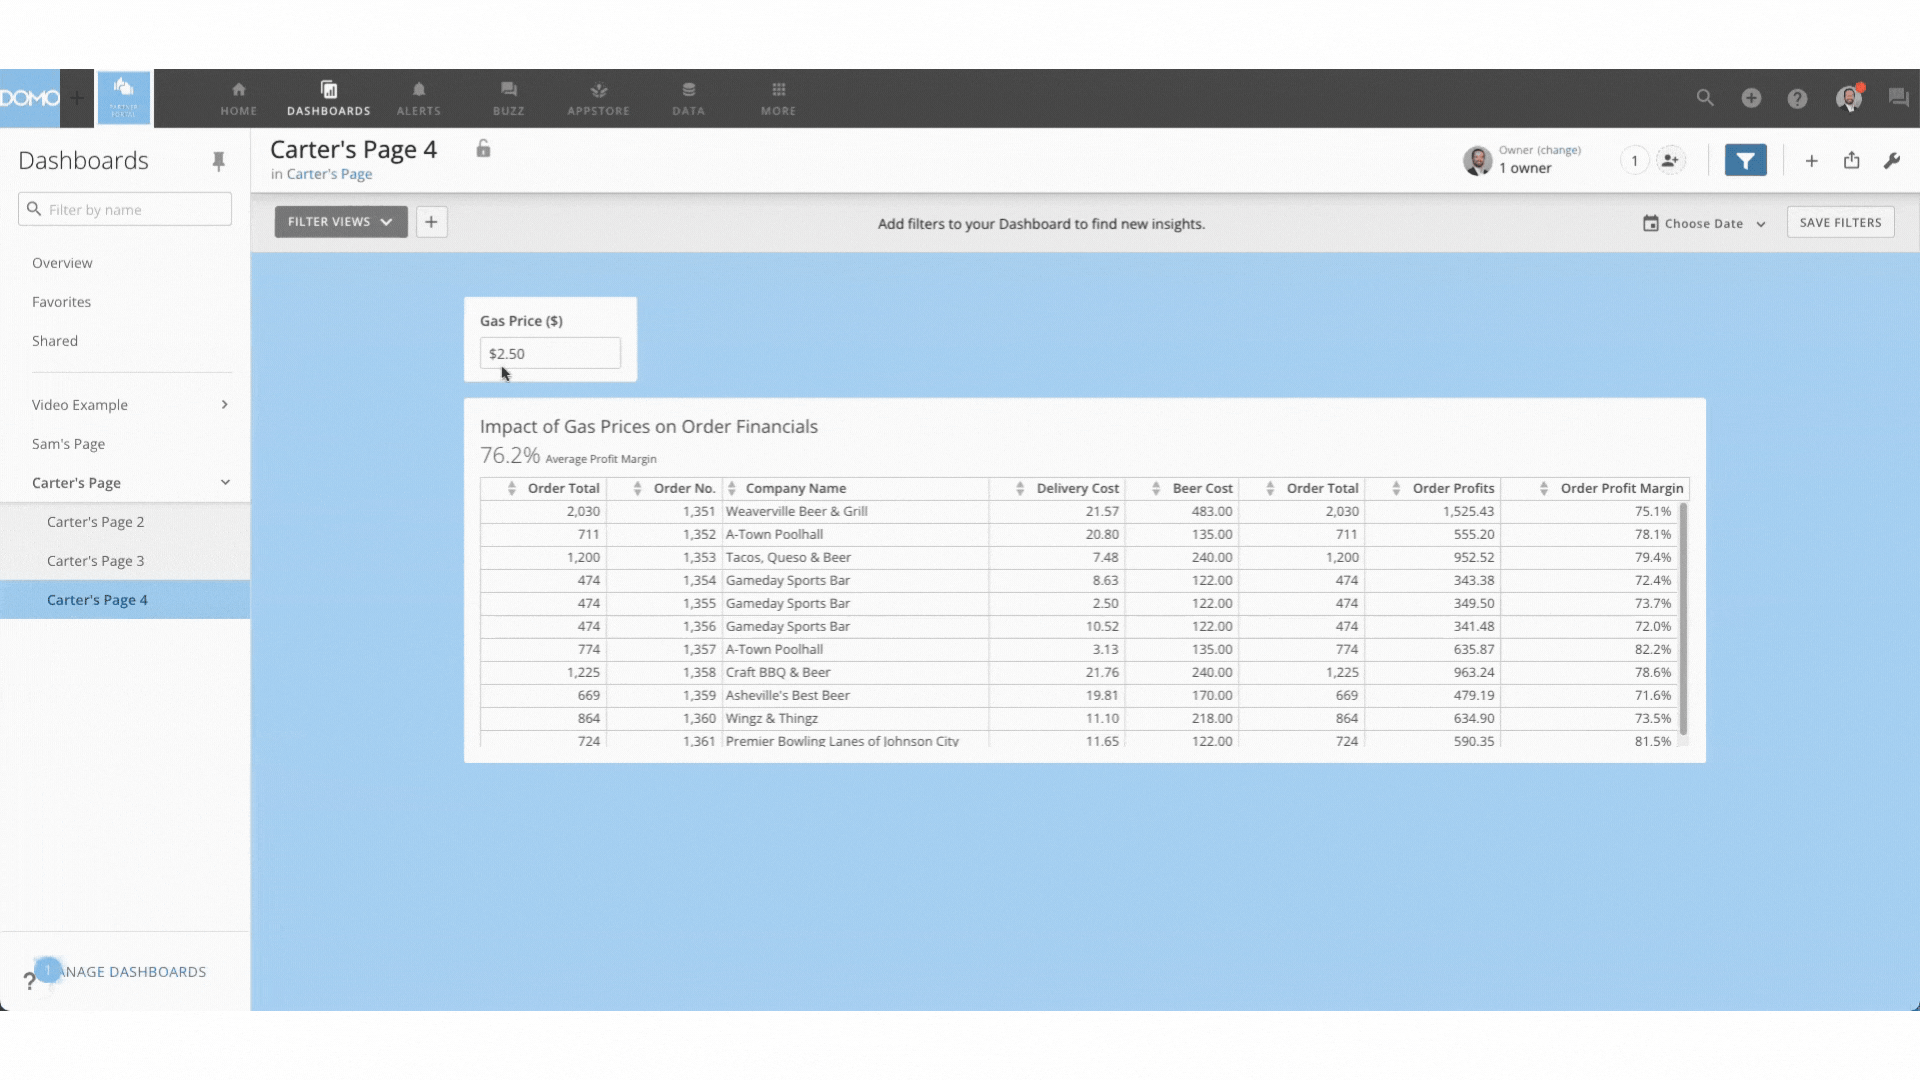Open the Home navigation icon

[238, 98]
